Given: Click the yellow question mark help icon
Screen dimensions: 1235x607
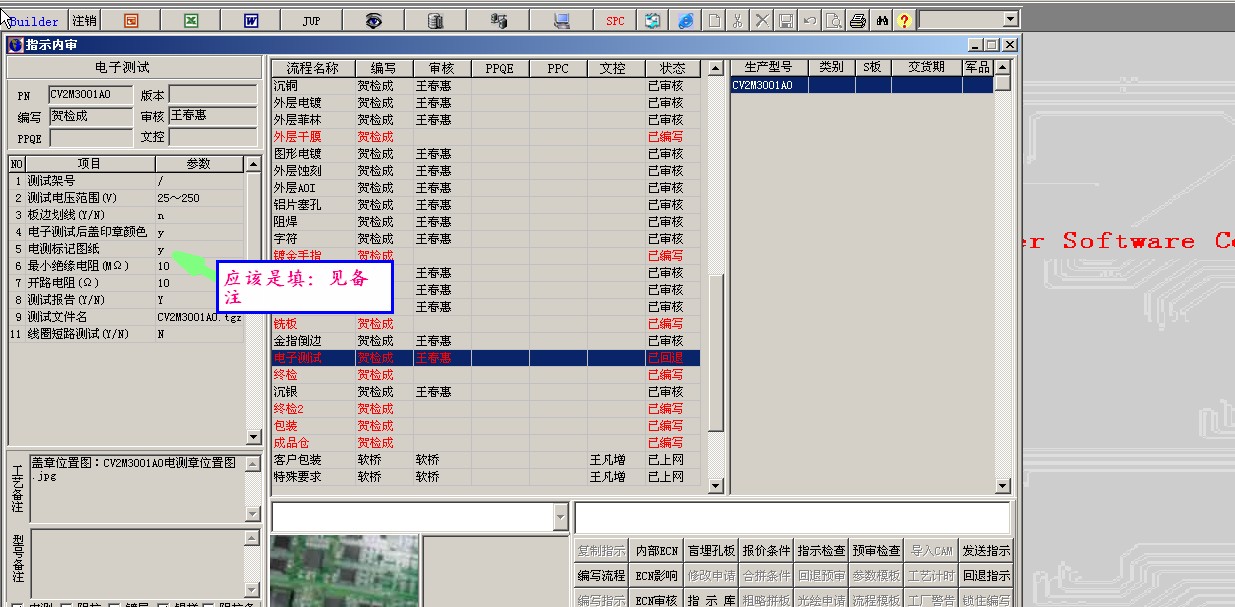Looking at the screenshot, I should [x=905, y=20].
